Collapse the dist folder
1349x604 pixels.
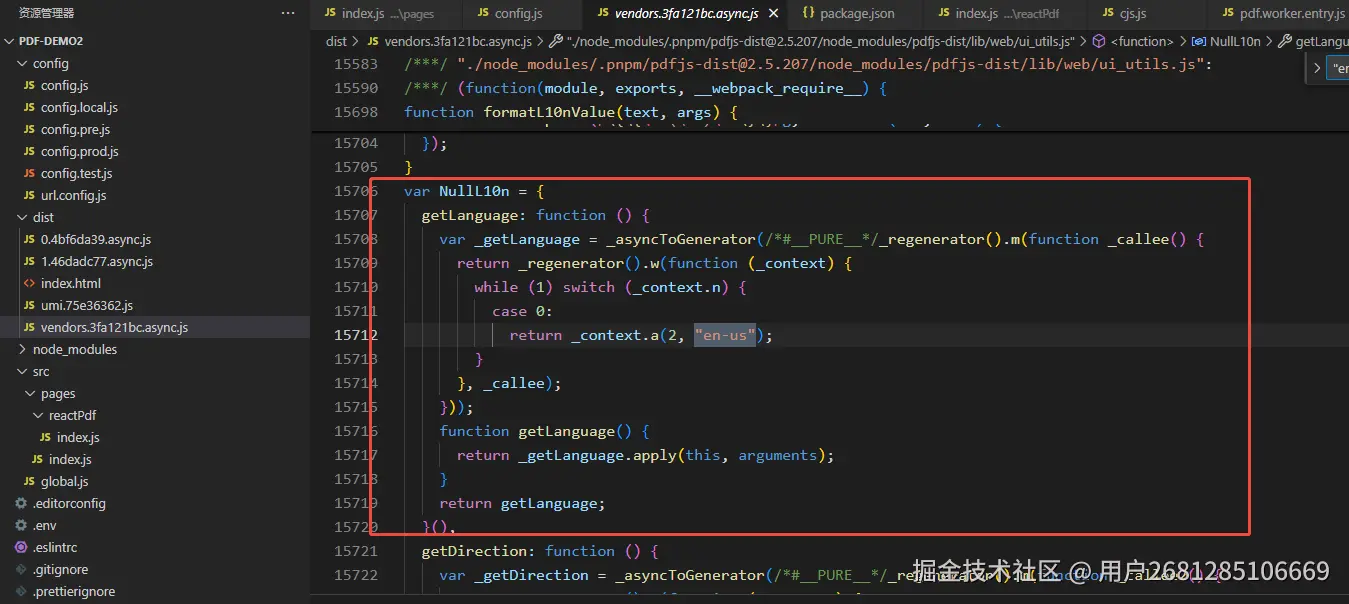pos(23,218)
